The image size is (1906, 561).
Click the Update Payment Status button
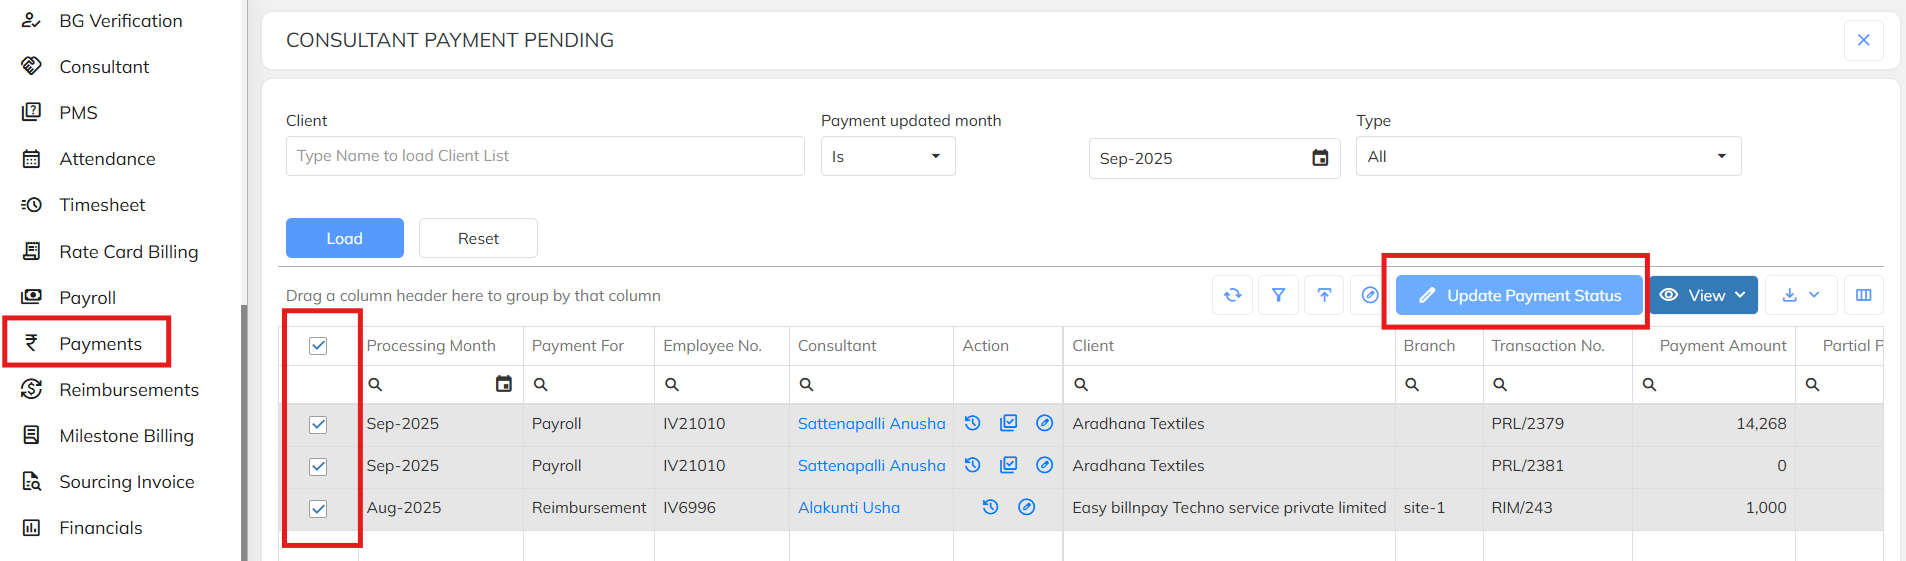(1519, 295)
